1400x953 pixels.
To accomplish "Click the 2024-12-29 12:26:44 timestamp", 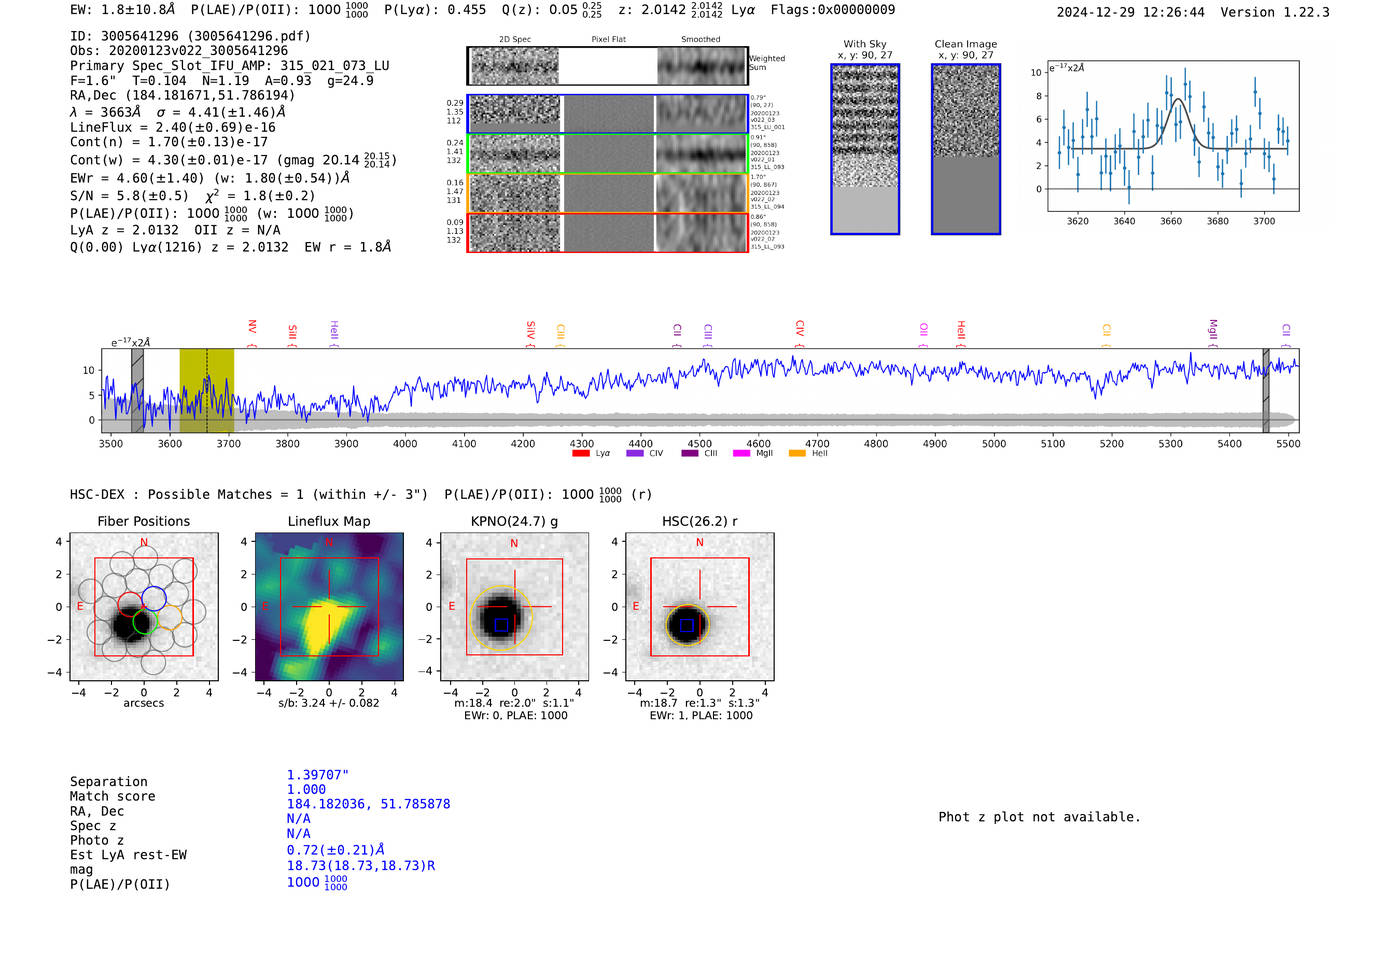I will coord(1131,13).
